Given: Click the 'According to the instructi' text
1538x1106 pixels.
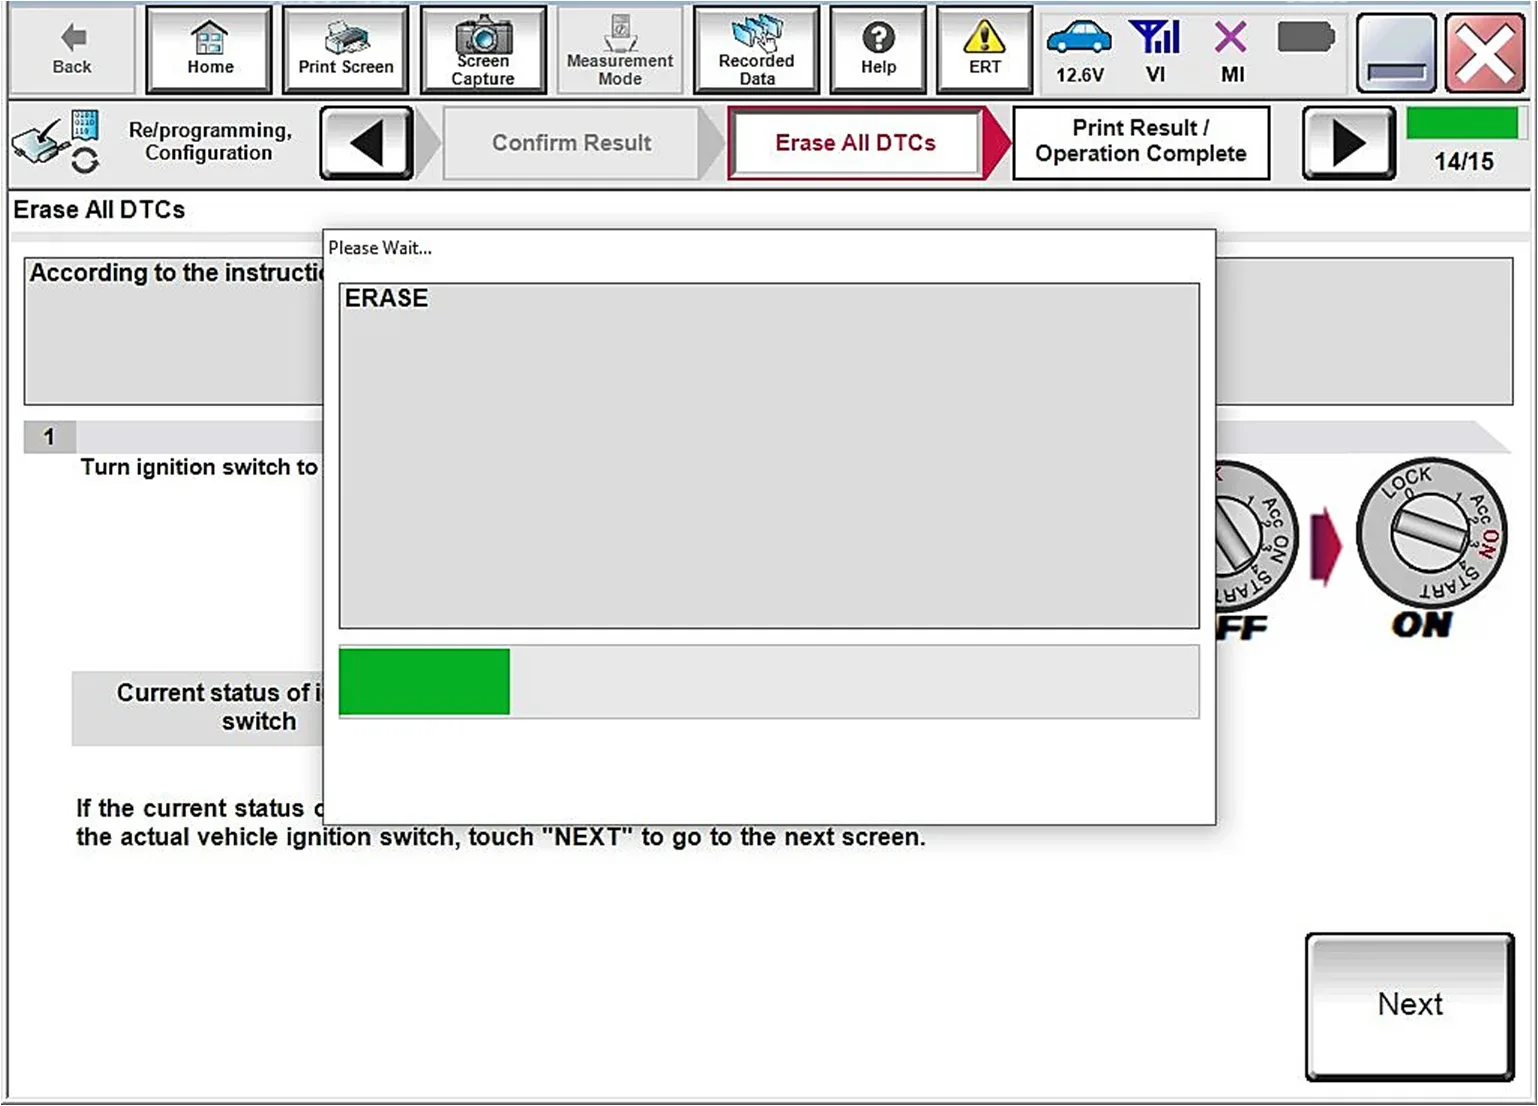Looking at the screenshot, I should 178,273.
